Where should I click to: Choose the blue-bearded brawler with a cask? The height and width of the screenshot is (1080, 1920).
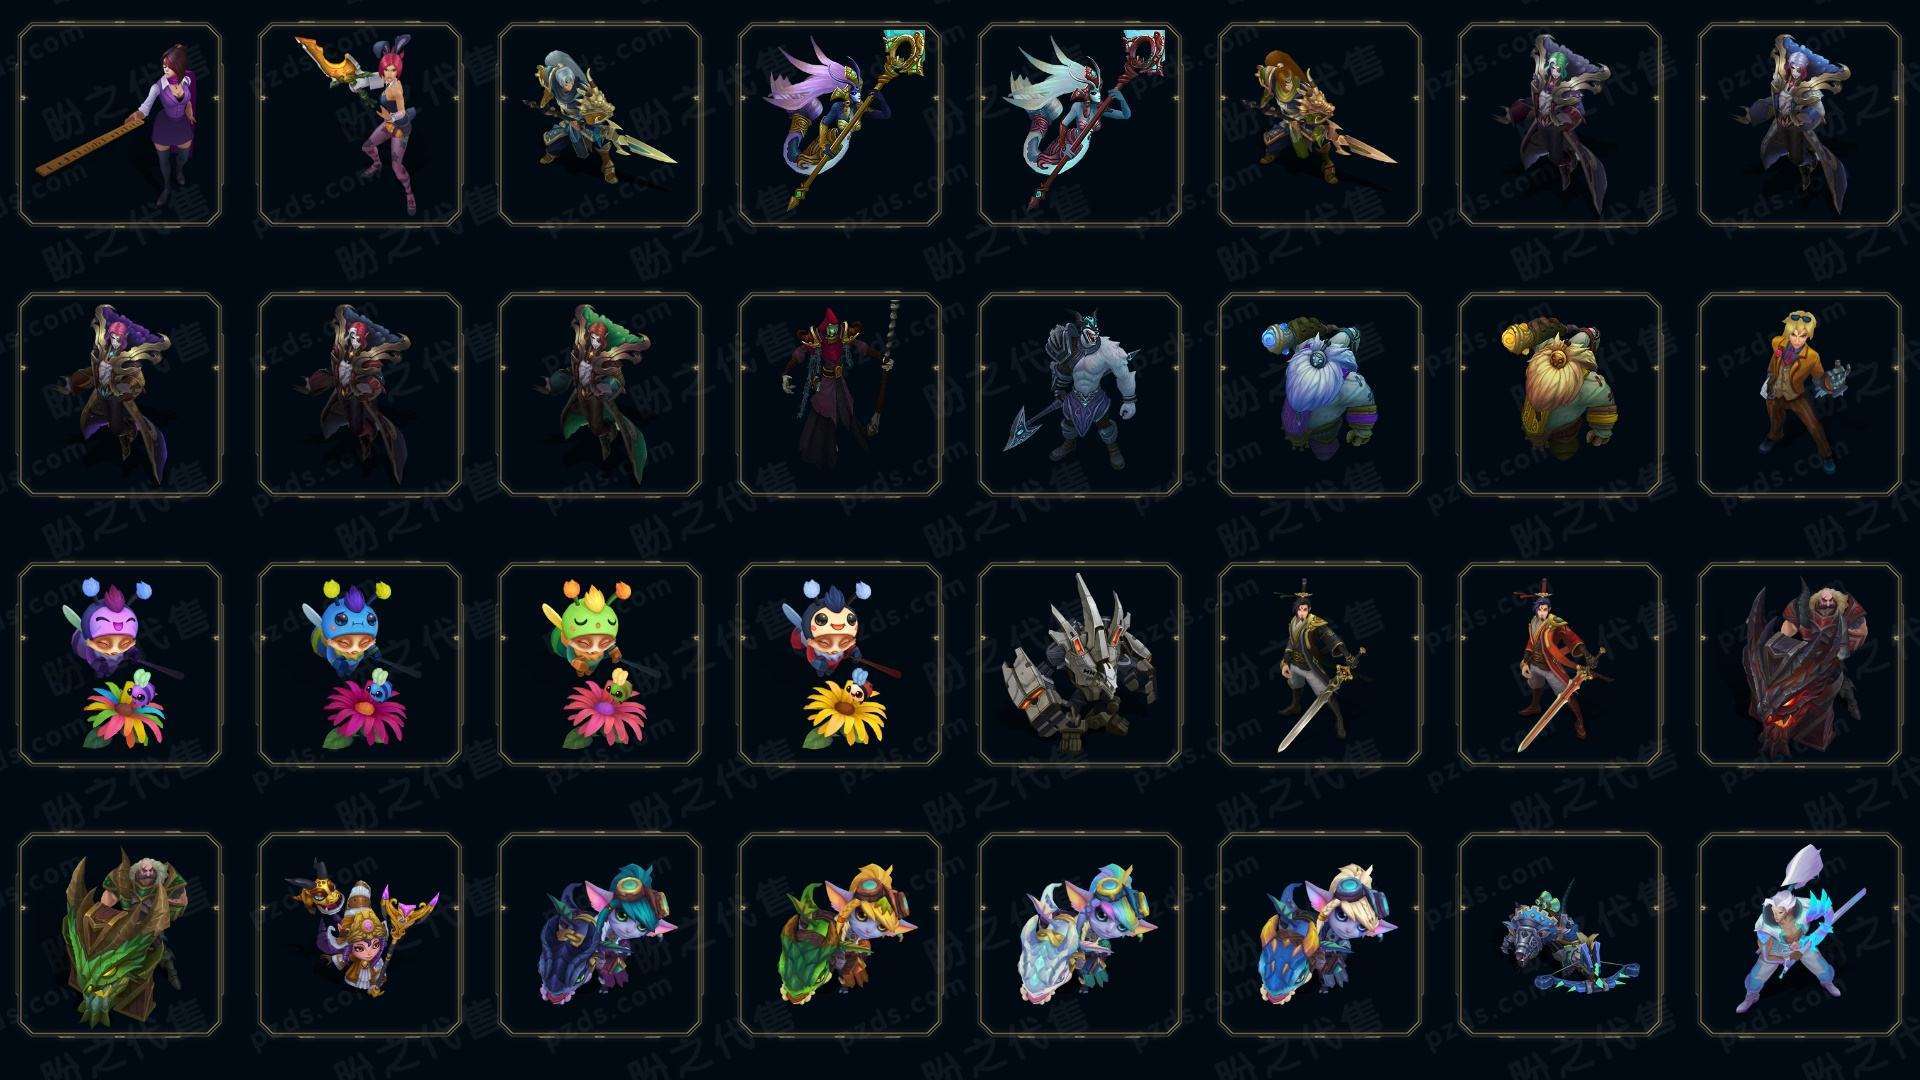(1320, 394)
